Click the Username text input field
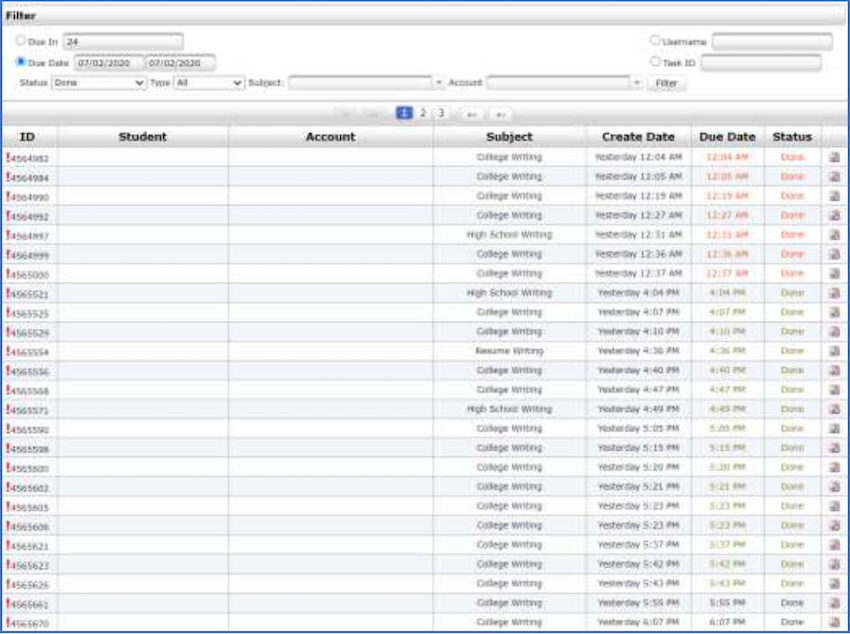850x634 pixels. pos(771,42)
